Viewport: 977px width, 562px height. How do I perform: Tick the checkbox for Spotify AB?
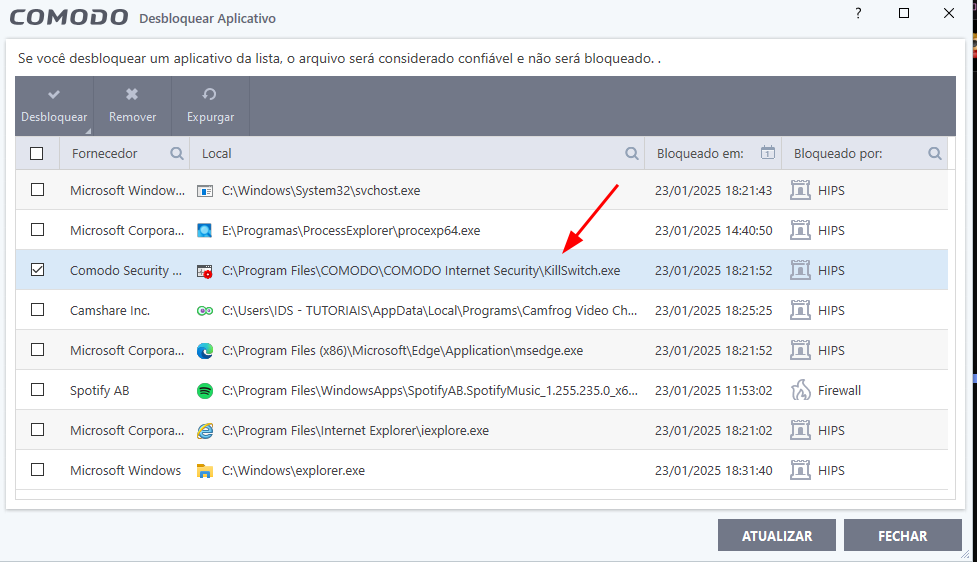click(37, 390)
